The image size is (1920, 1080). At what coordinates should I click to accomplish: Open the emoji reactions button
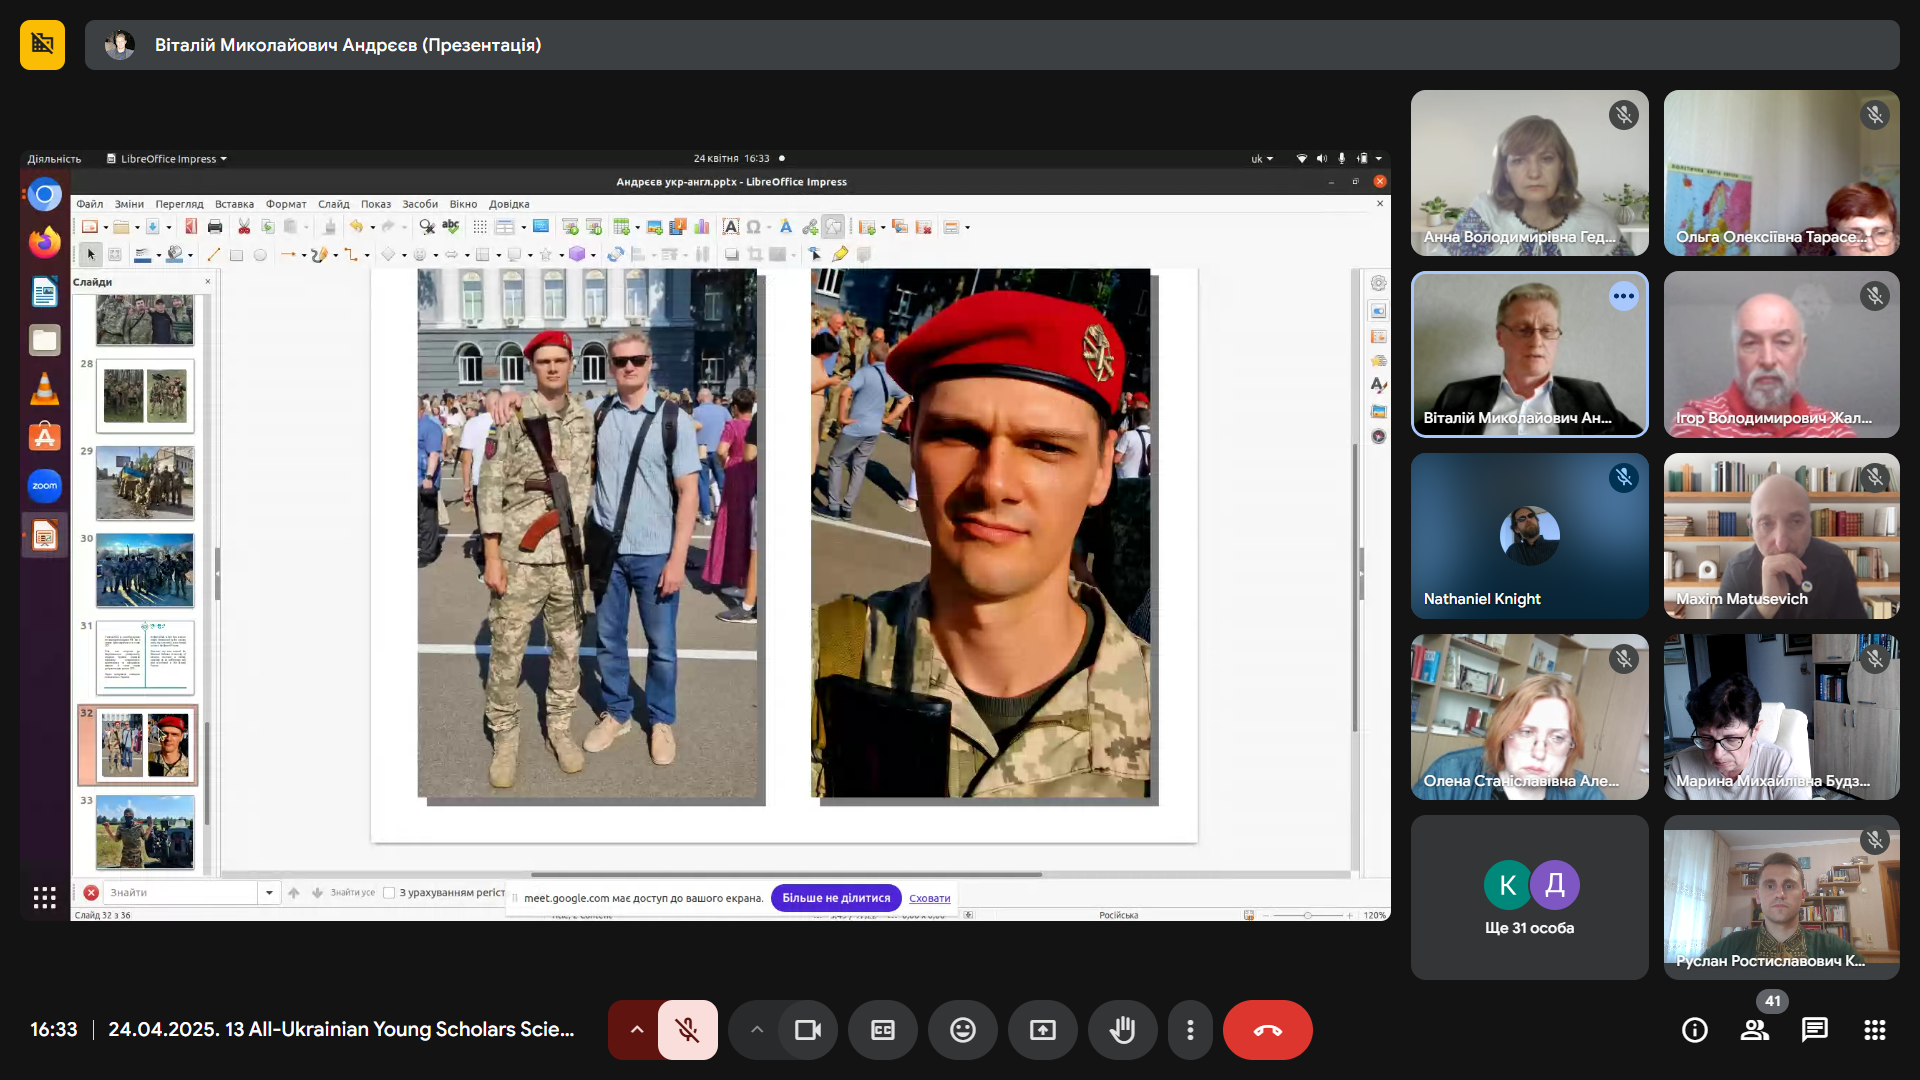pos(963,1030)
